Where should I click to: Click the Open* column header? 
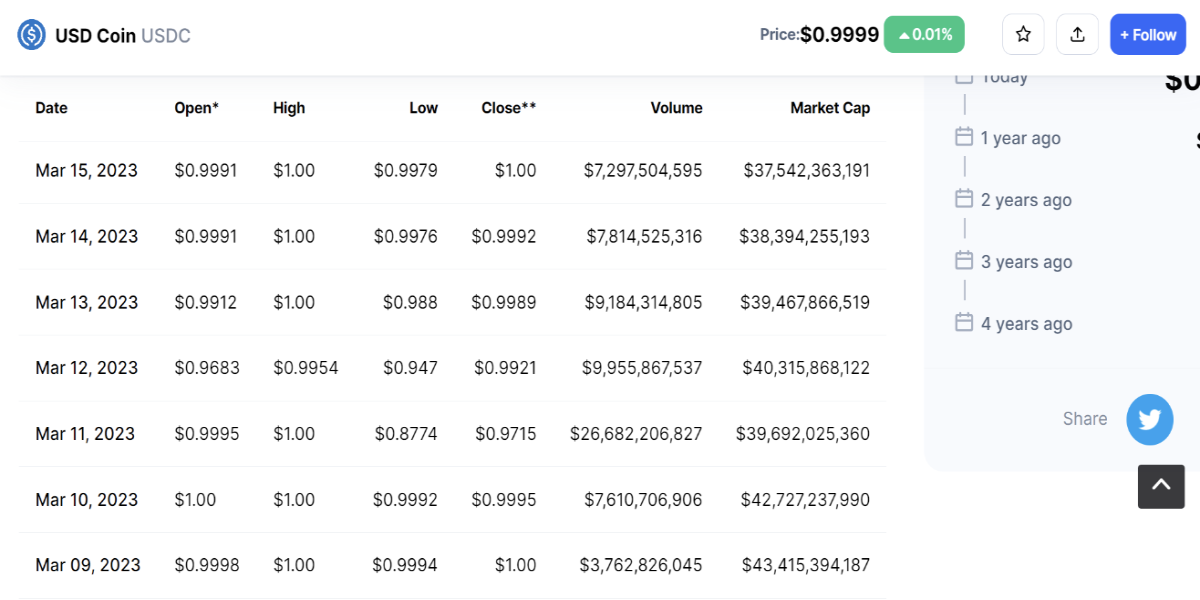coord(196,108)
